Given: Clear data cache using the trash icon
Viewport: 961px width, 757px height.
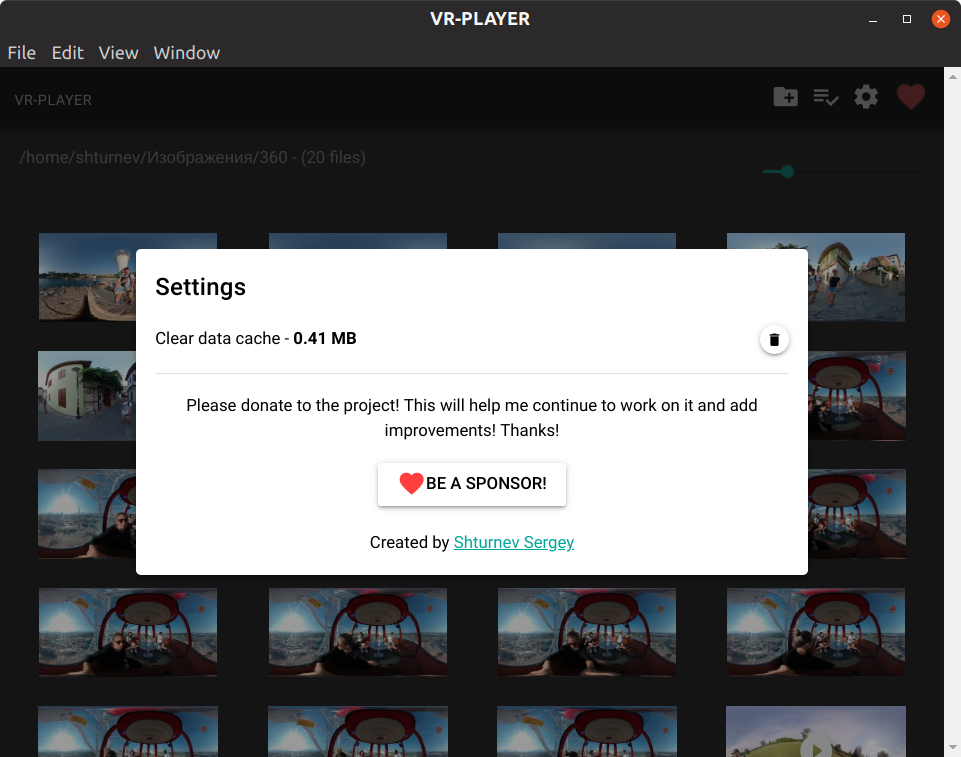Looking at the screenshot, I should [774, 339].
